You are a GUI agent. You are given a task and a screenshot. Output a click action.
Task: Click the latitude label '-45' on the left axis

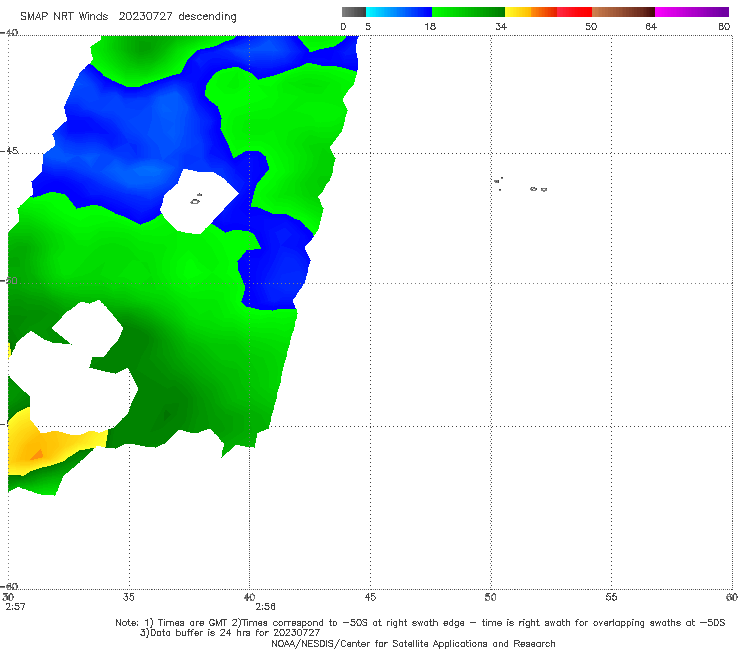point(9,151)
